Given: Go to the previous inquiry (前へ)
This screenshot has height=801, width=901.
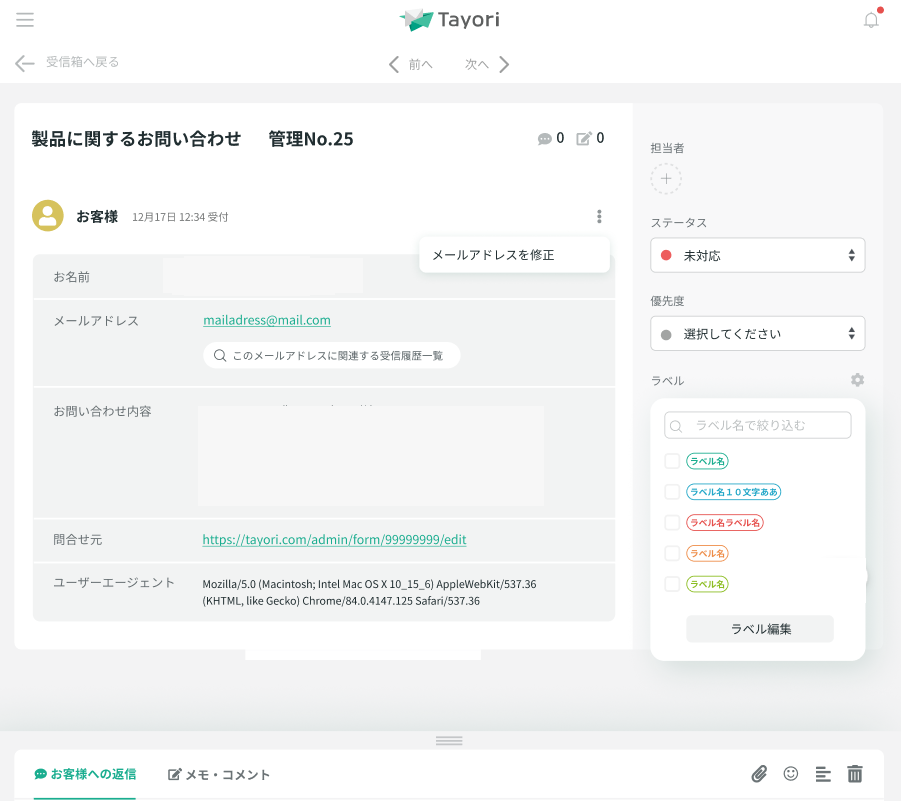Looking at the screenshot, I should tap(411, 64).
